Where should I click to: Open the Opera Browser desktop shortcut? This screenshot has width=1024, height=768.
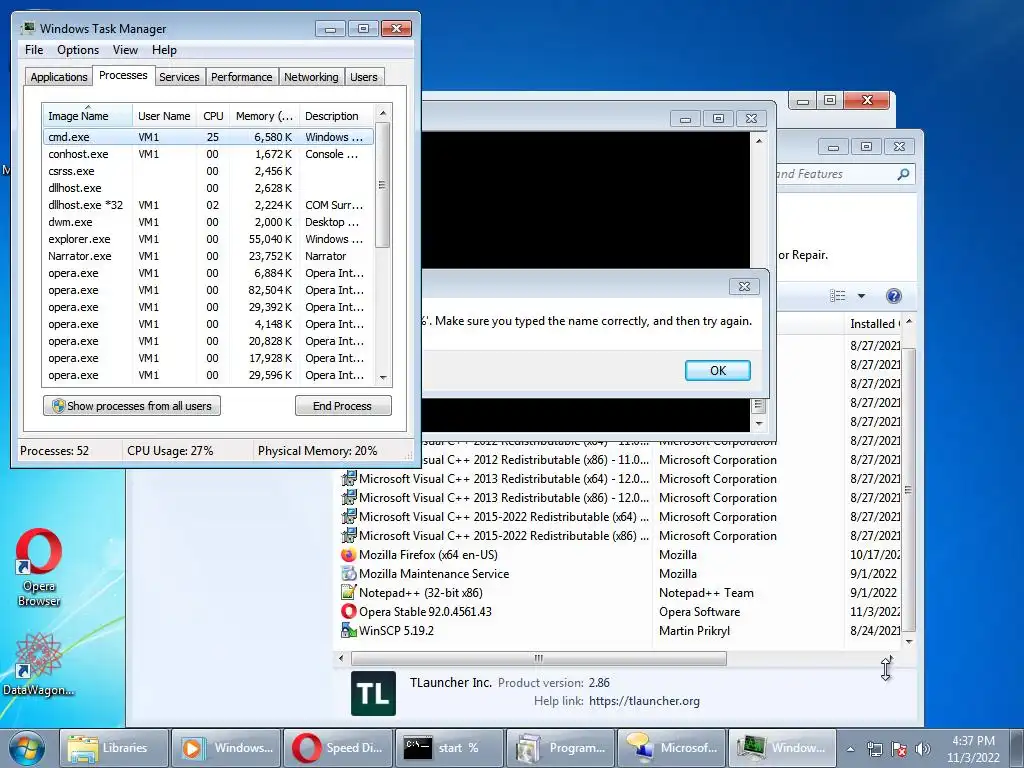click(39, 567)
